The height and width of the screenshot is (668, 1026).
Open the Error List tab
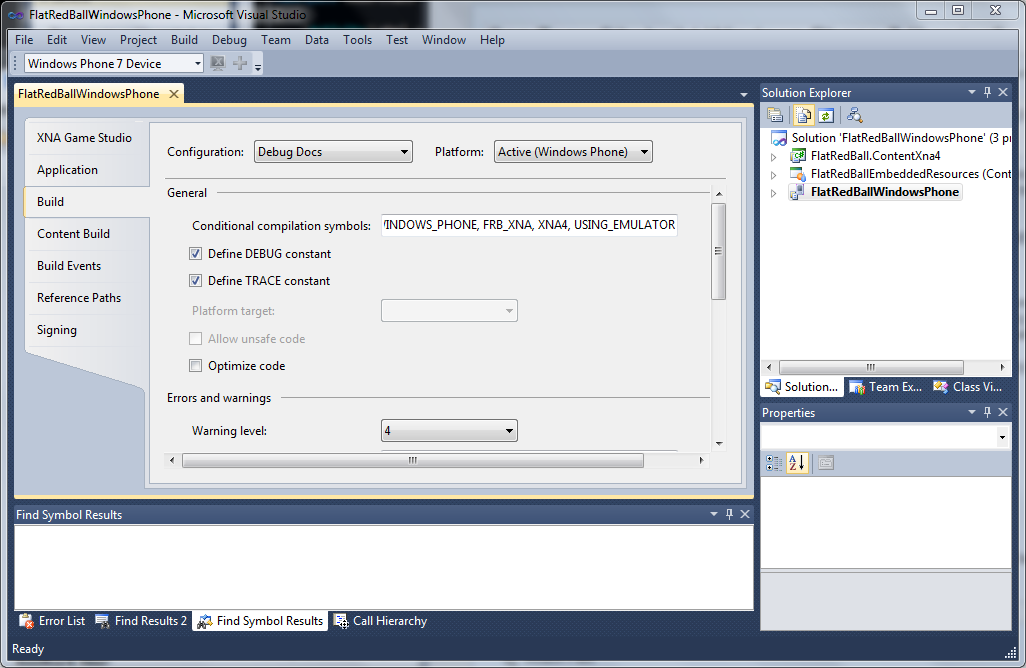click(x=52, y=621)
